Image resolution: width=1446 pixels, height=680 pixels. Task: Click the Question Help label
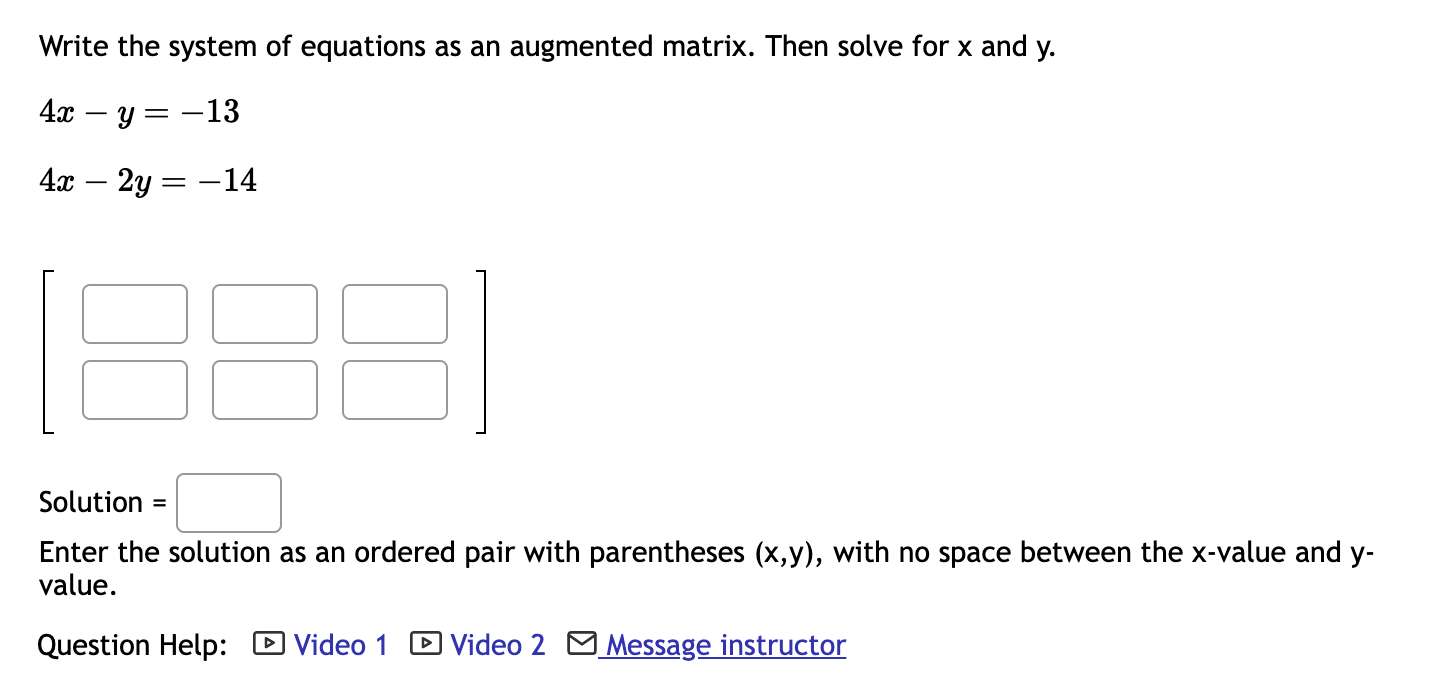click(131, 645)
